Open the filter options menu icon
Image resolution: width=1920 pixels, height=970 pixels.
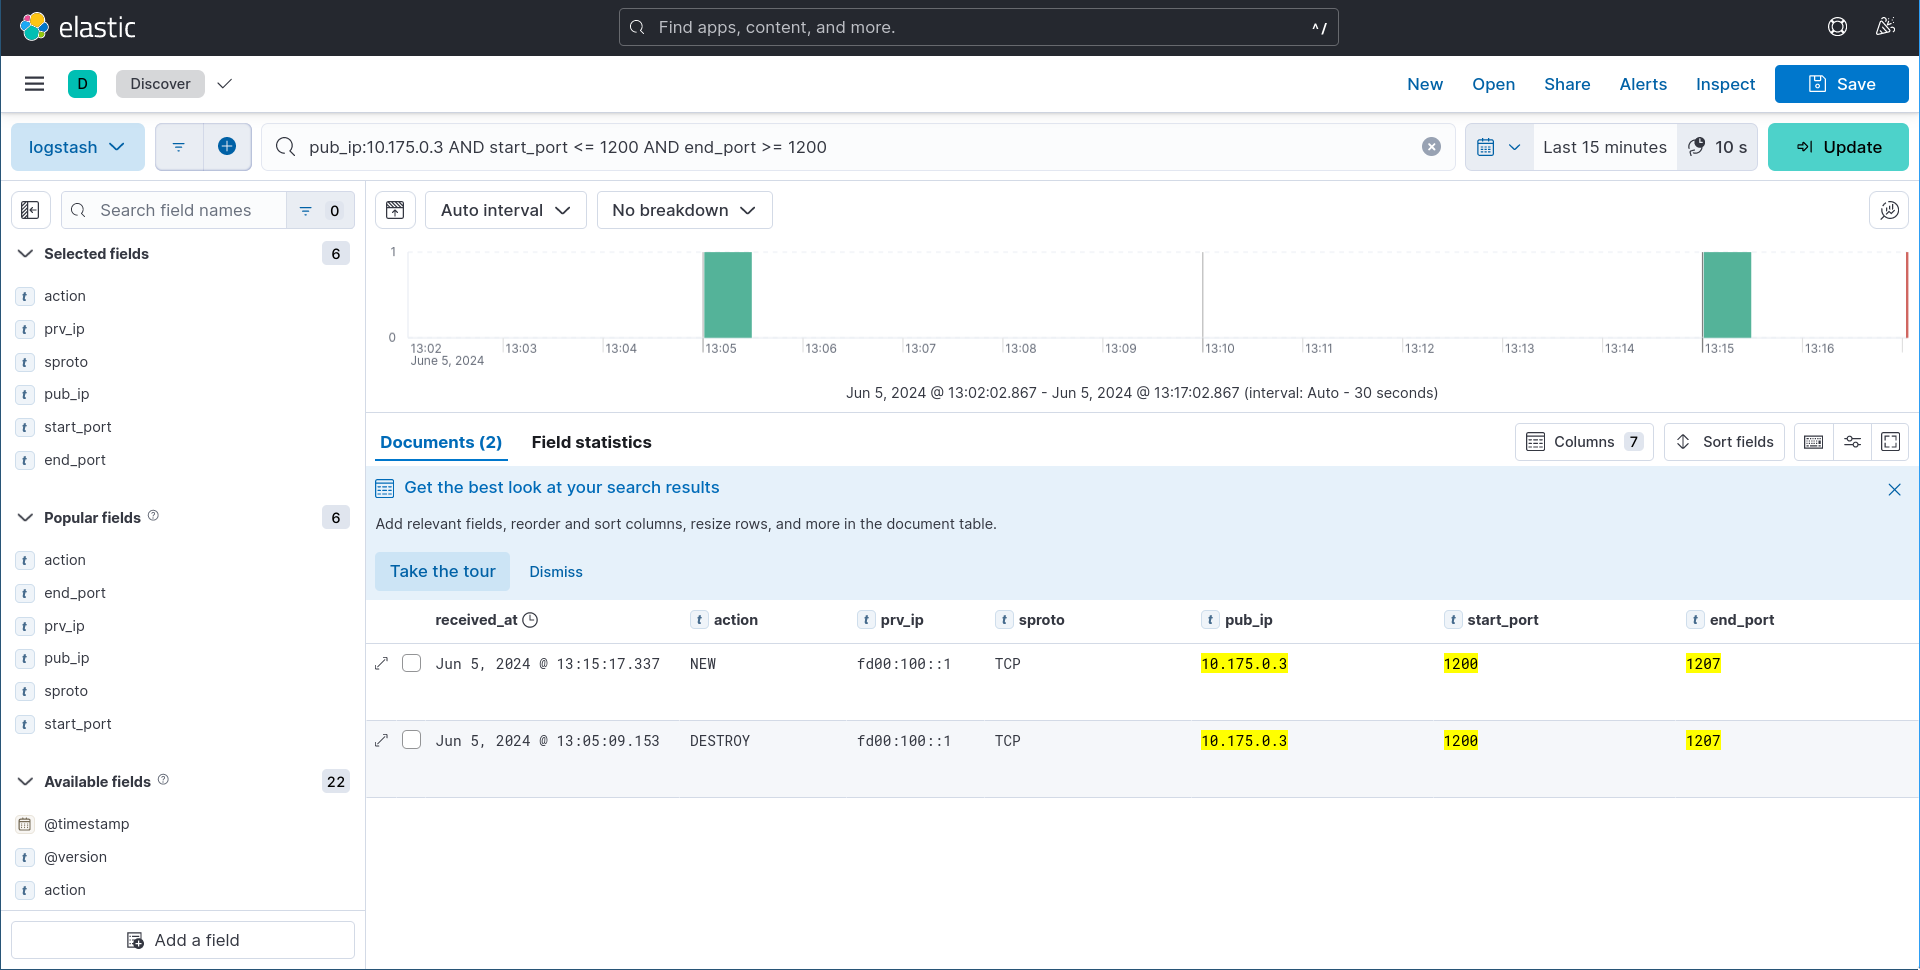point(179,147)
